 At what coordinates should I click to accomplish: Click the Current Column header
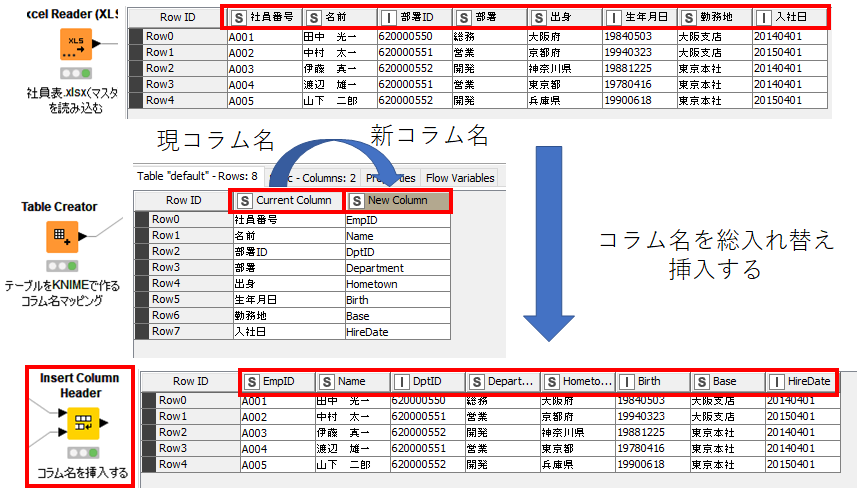click(x=289, y=201)
